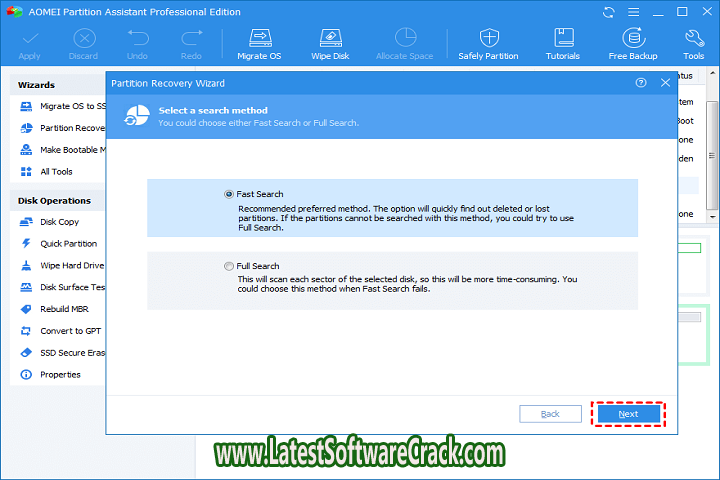Open the Tools toolbar item

point(693,43)
